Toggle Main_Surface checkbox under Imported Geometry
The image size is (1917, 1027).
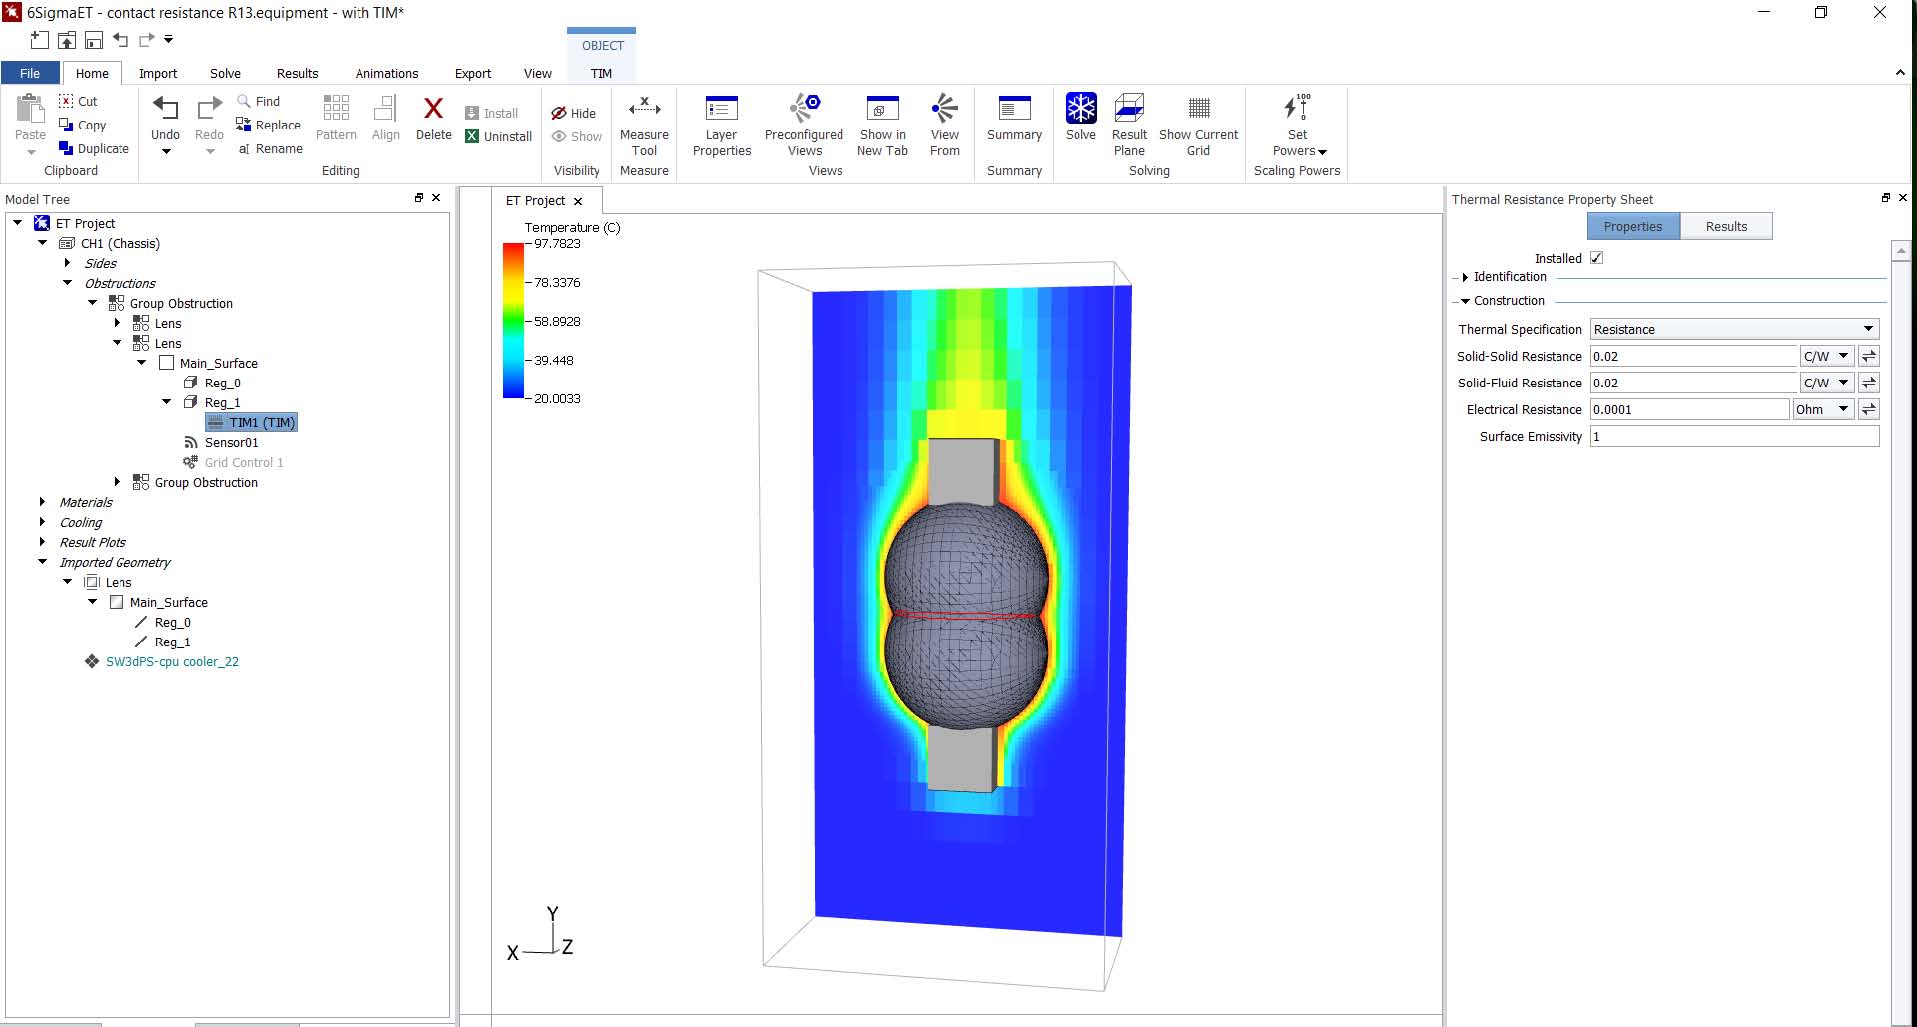click(x=117, y=602)
